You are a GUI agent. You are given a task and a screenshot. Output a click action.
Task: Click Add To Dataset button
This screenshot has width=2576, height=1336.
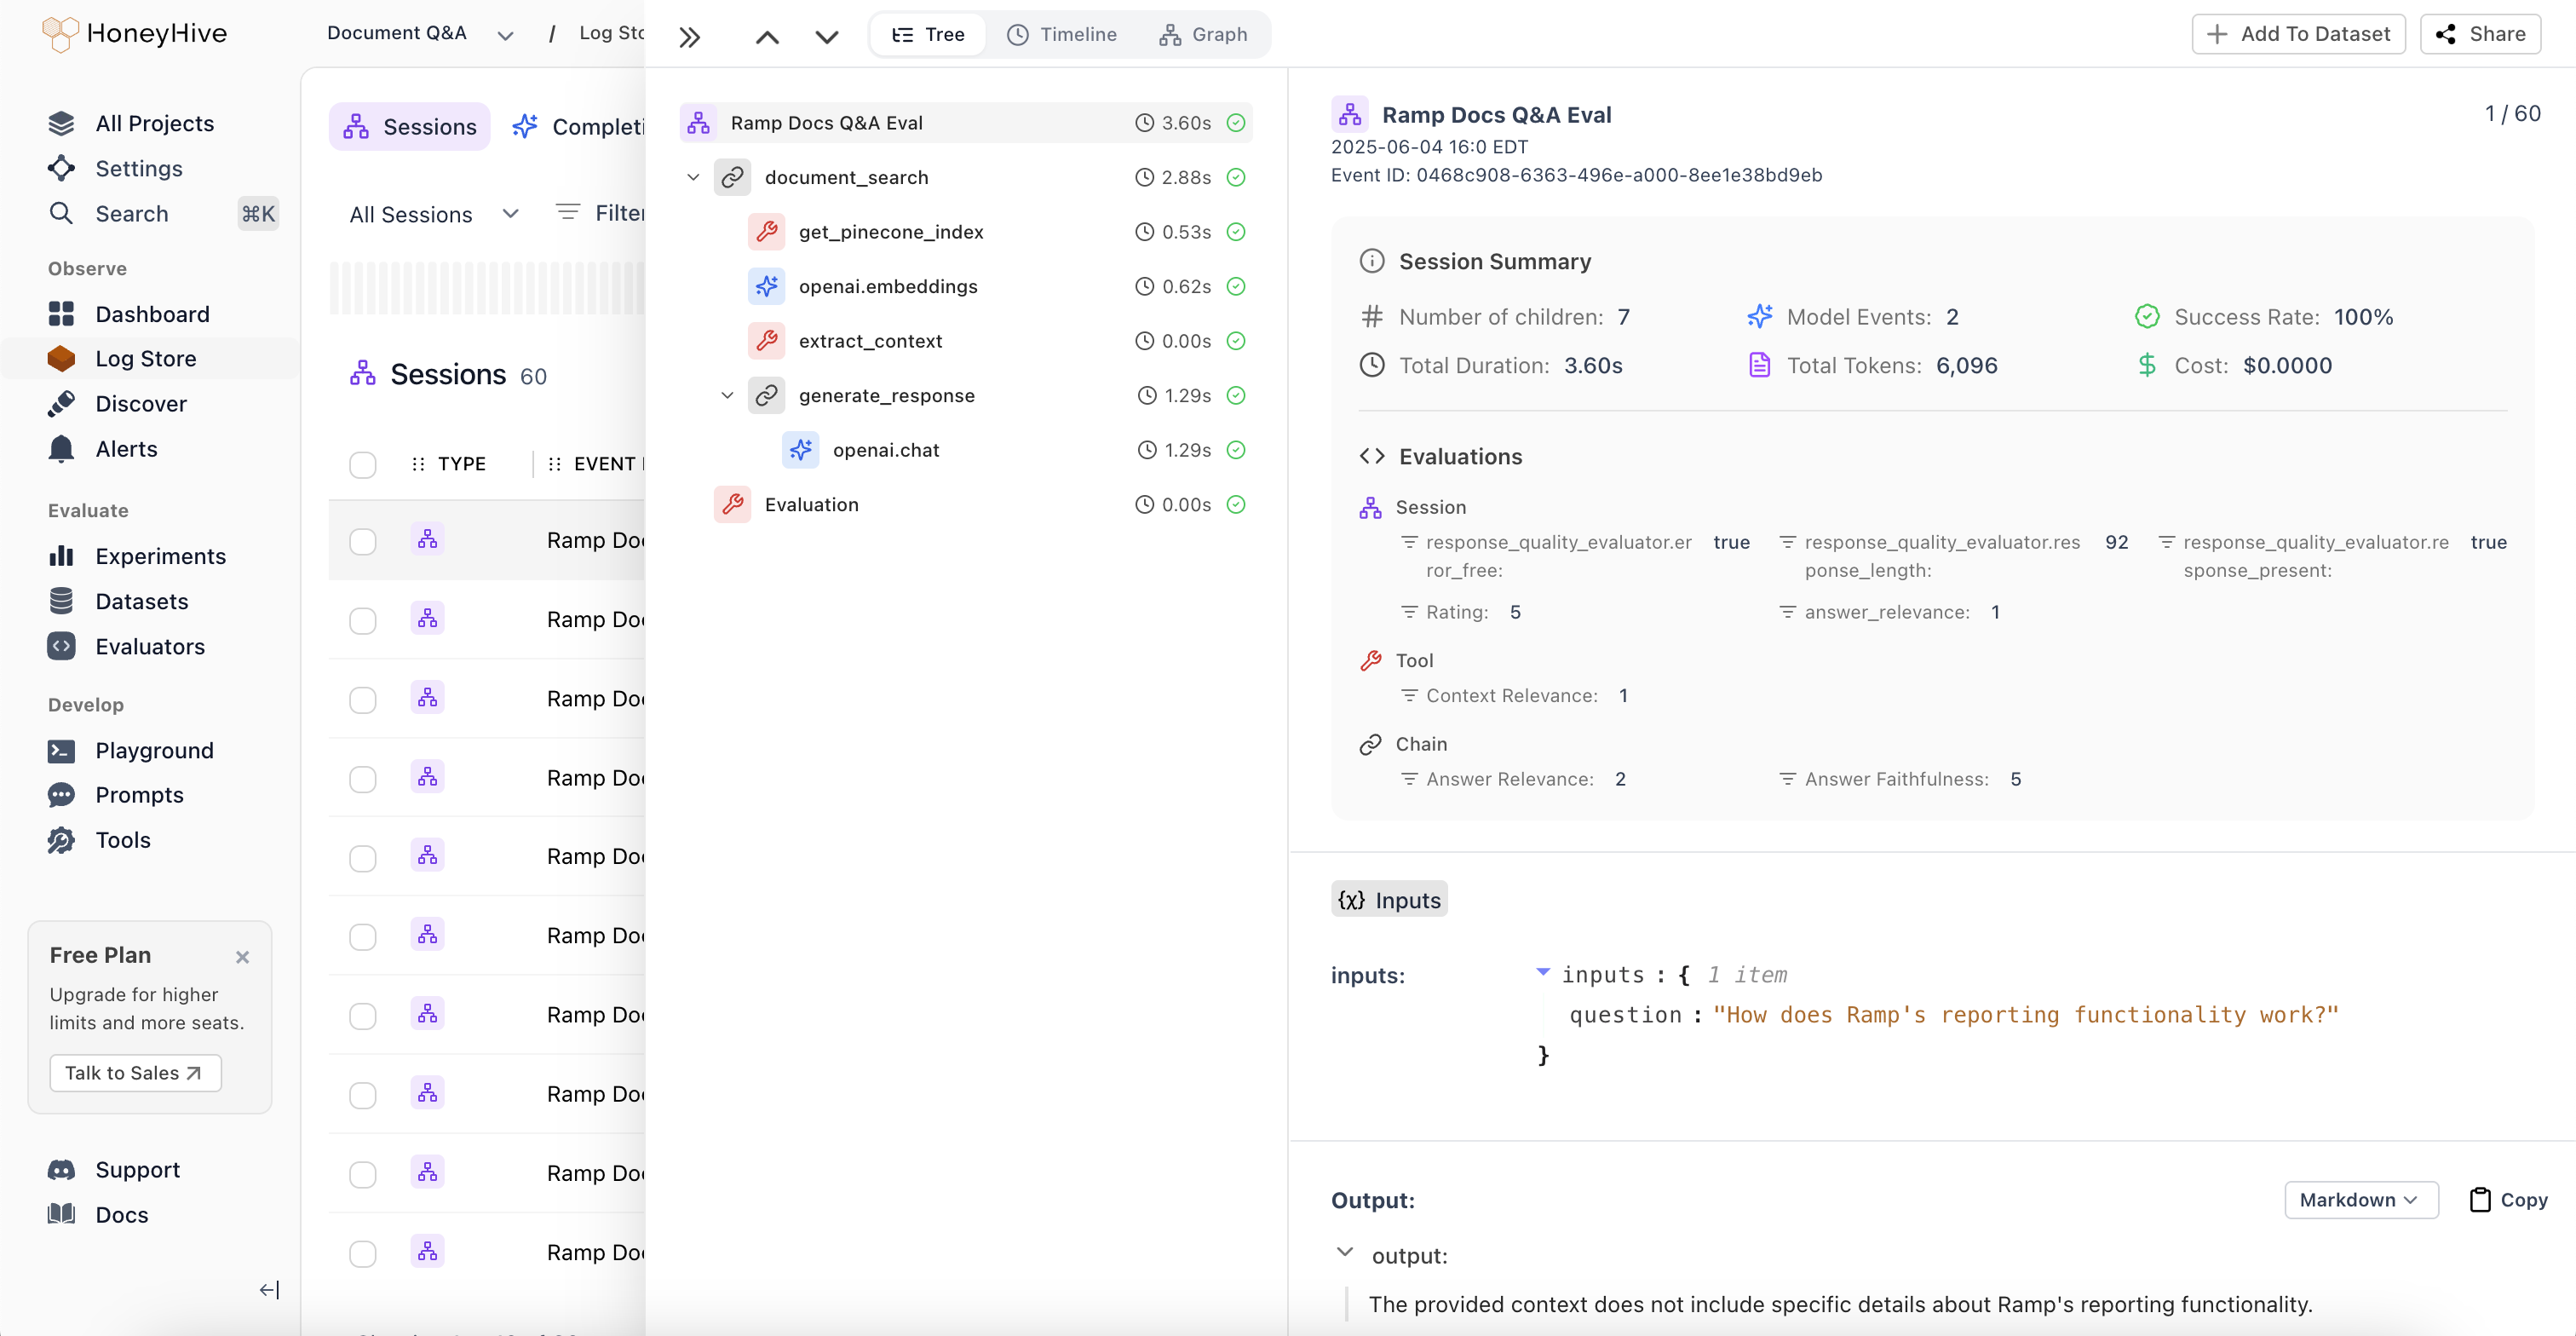(2298, 34)
